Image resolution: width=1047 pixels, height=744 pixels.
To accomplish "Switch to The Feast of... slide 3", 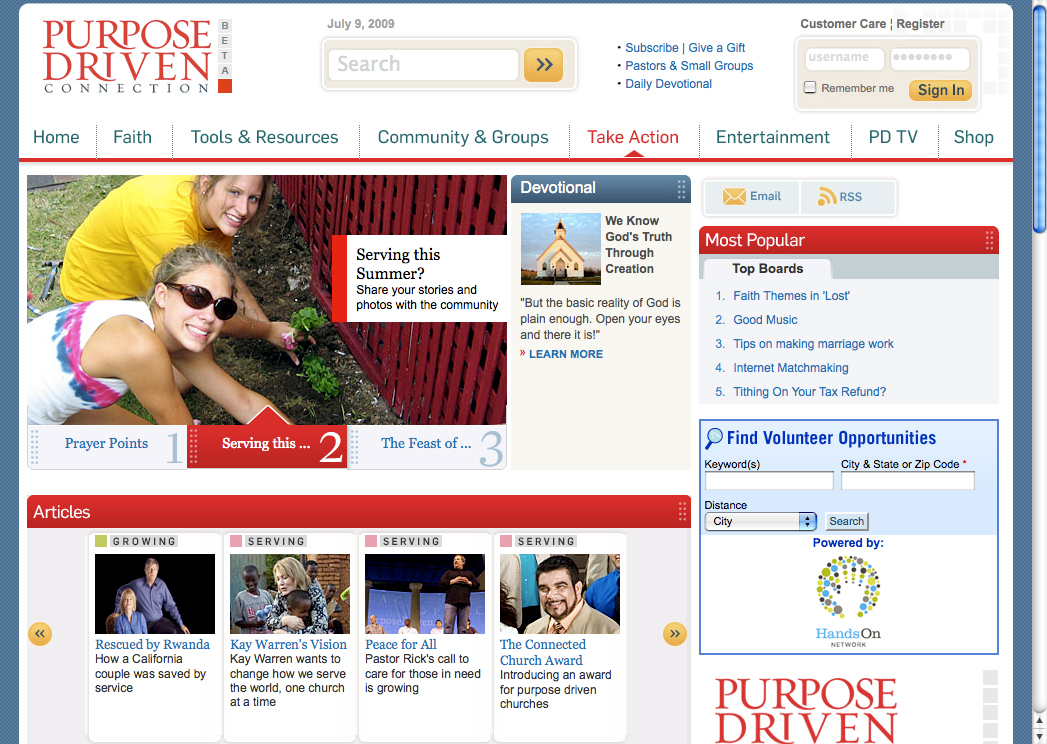I will pyautogui.click(x=427, y=447).
